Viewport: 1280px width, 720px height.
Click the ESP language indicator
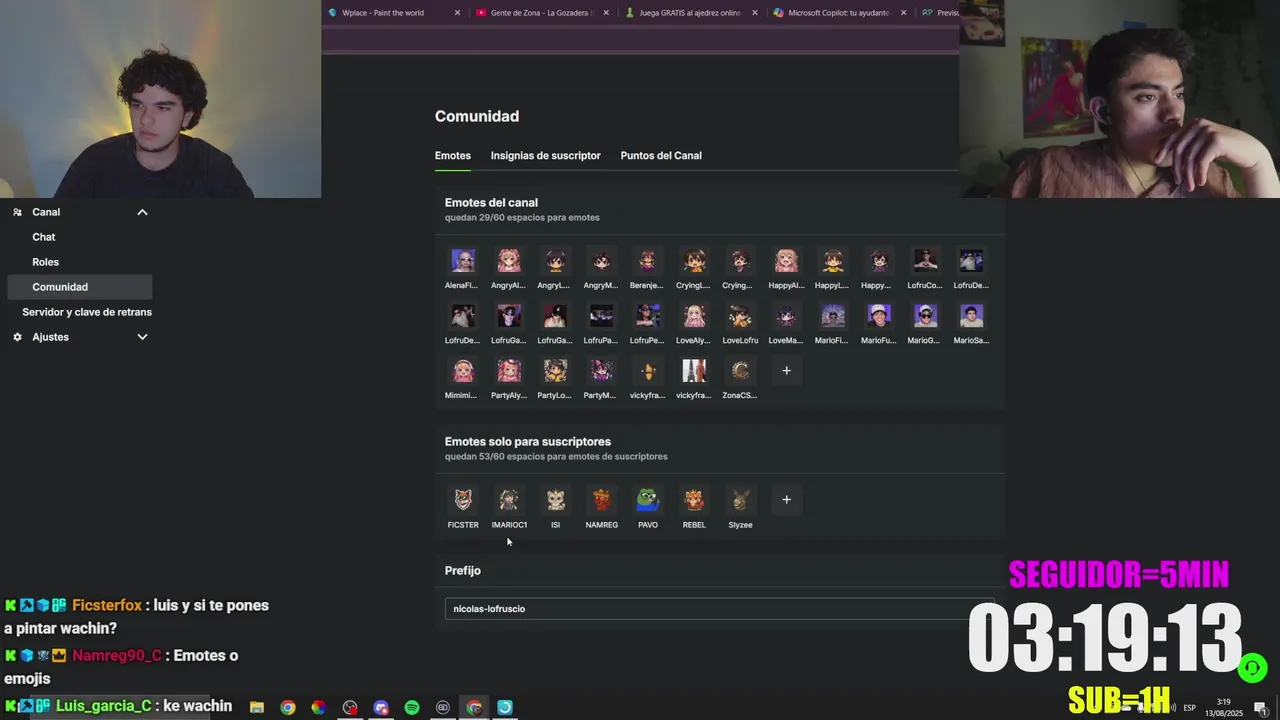click(x=1190, y=707)
